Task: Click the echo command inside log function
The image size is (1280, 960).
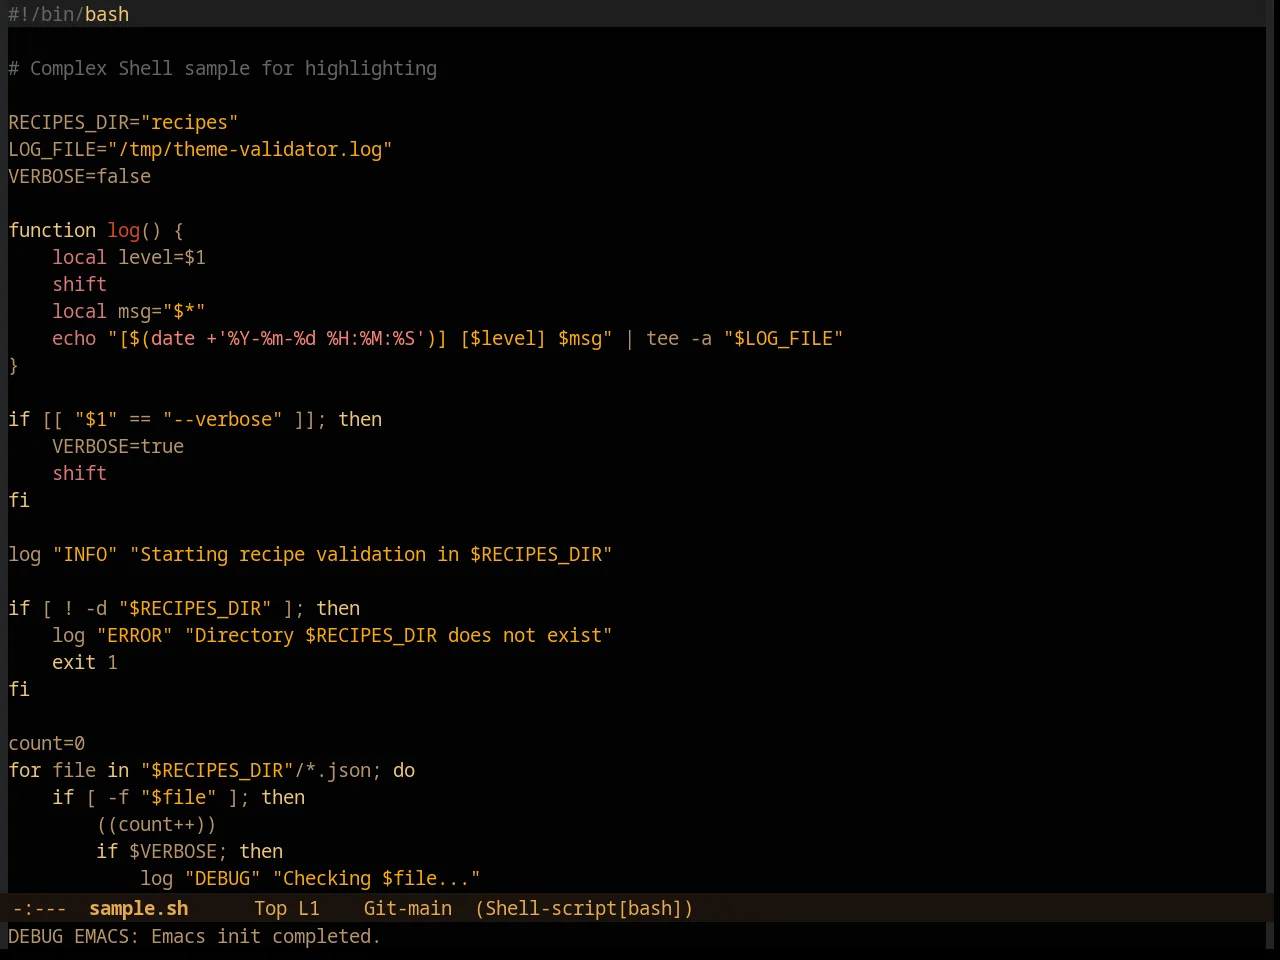Action: pyautogui.click(x=74, y=338)
